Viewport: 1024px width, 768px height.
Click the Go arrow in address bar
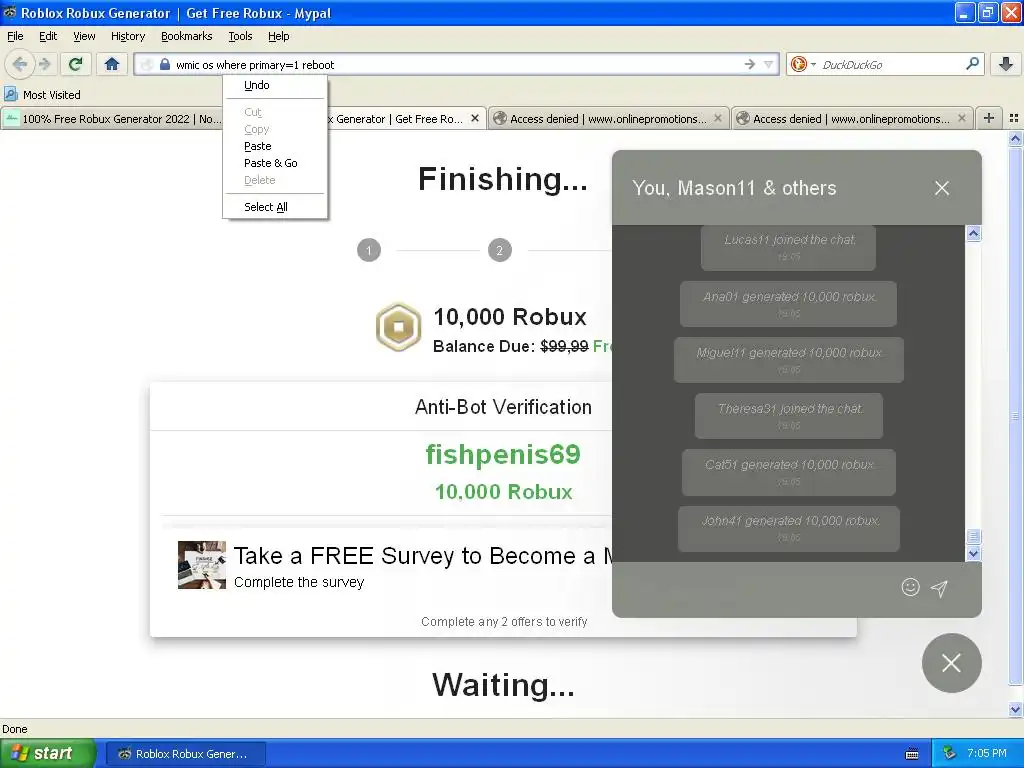click(749, 64)
